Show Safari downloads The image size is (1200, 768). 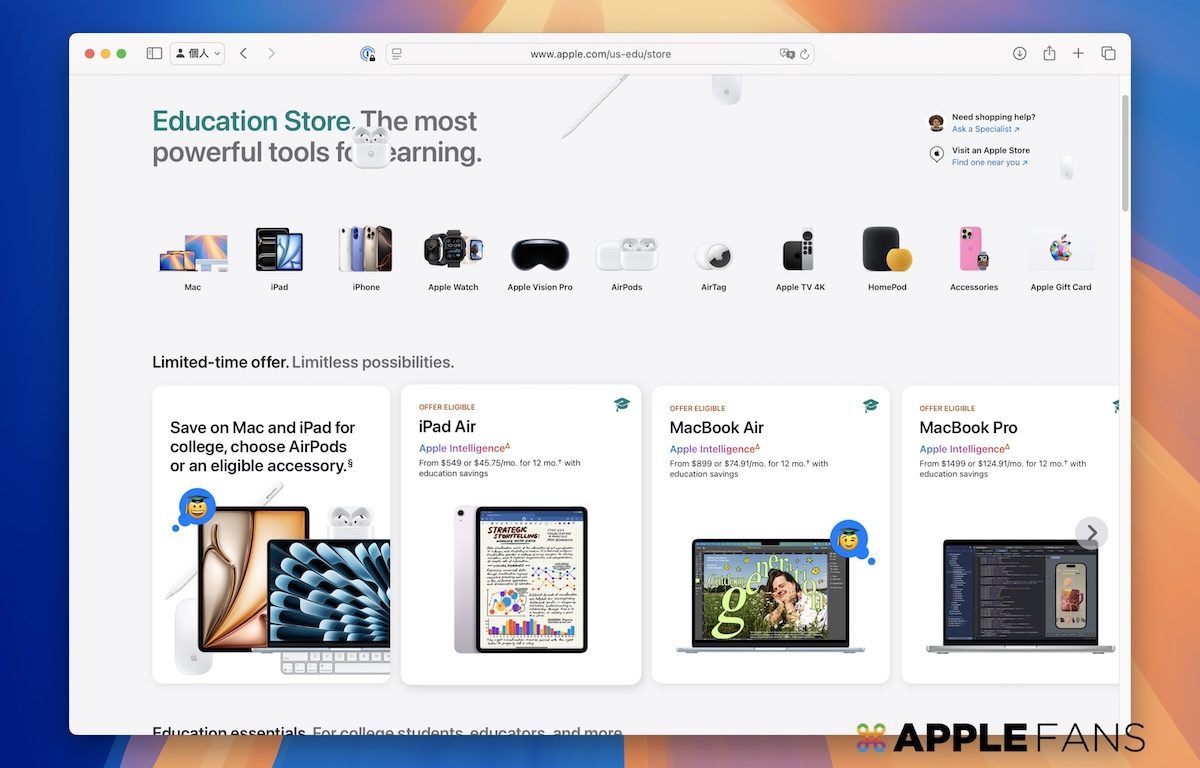click(x=1019, y=54)
